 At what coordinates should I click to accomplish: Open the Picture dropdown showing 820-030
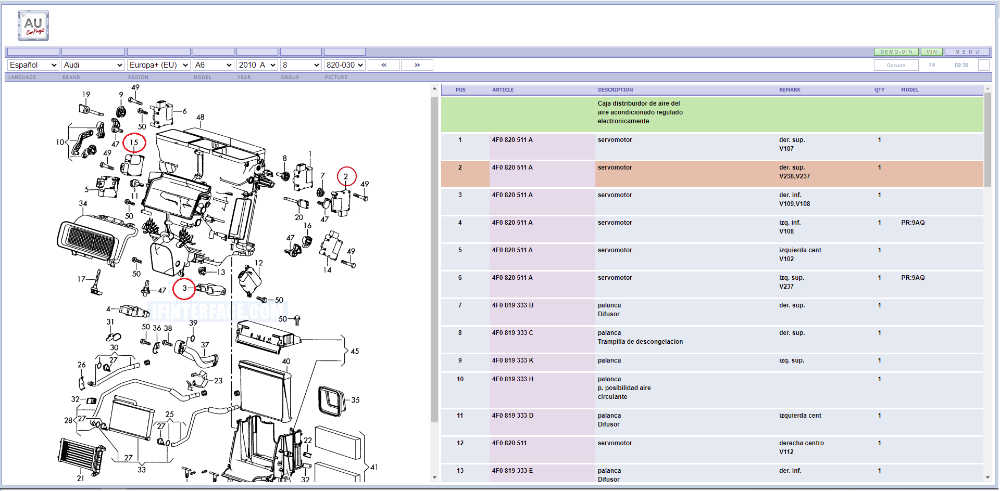(x=344, y=65)
